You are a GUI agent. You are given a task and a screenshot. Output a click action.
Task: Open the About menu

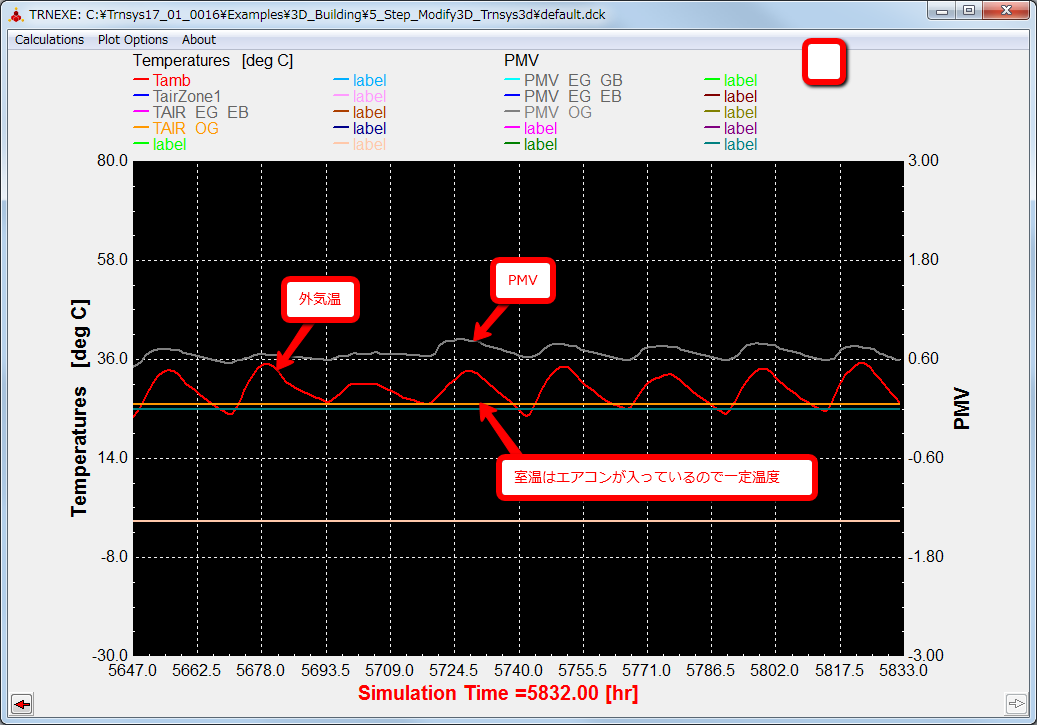point(198,40)
